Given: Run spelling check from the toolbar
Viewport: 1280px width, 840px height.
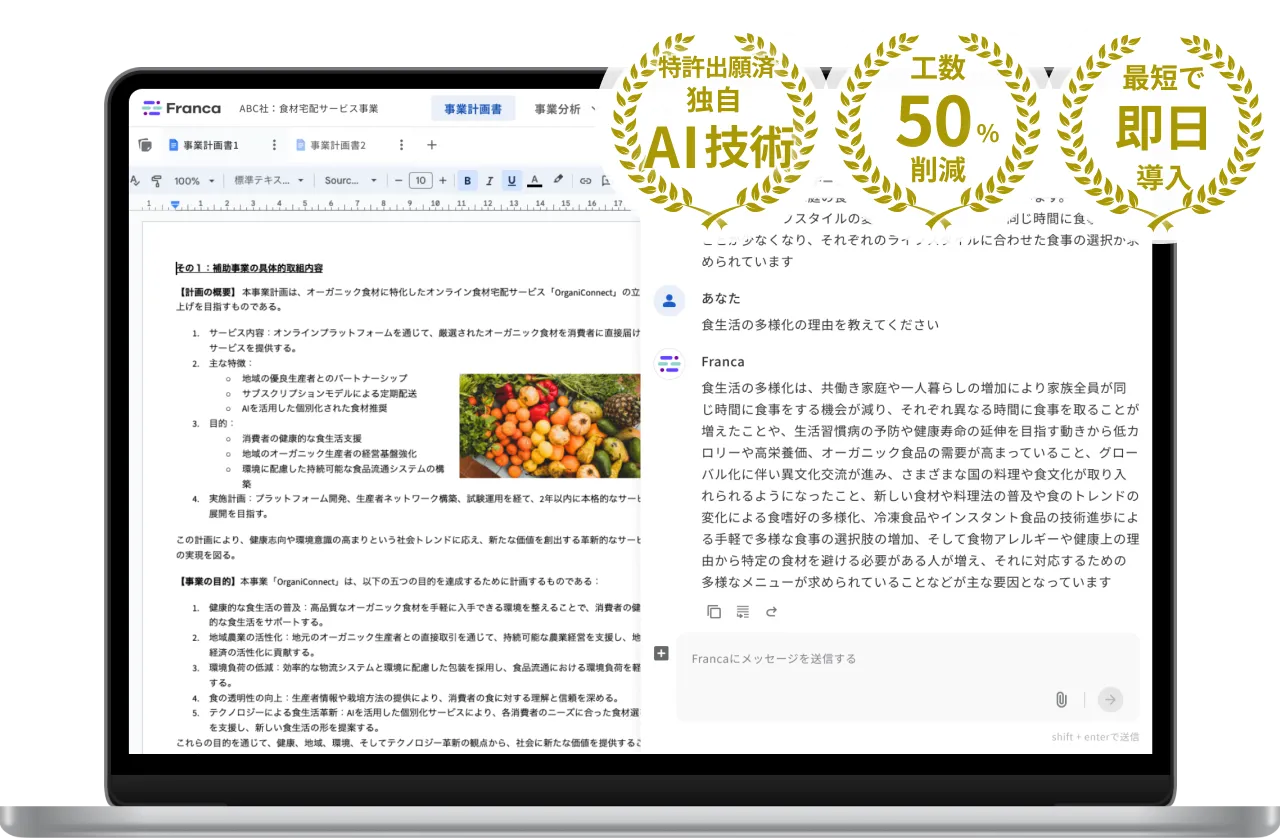Looking at the screenshot, I should 135,180.
